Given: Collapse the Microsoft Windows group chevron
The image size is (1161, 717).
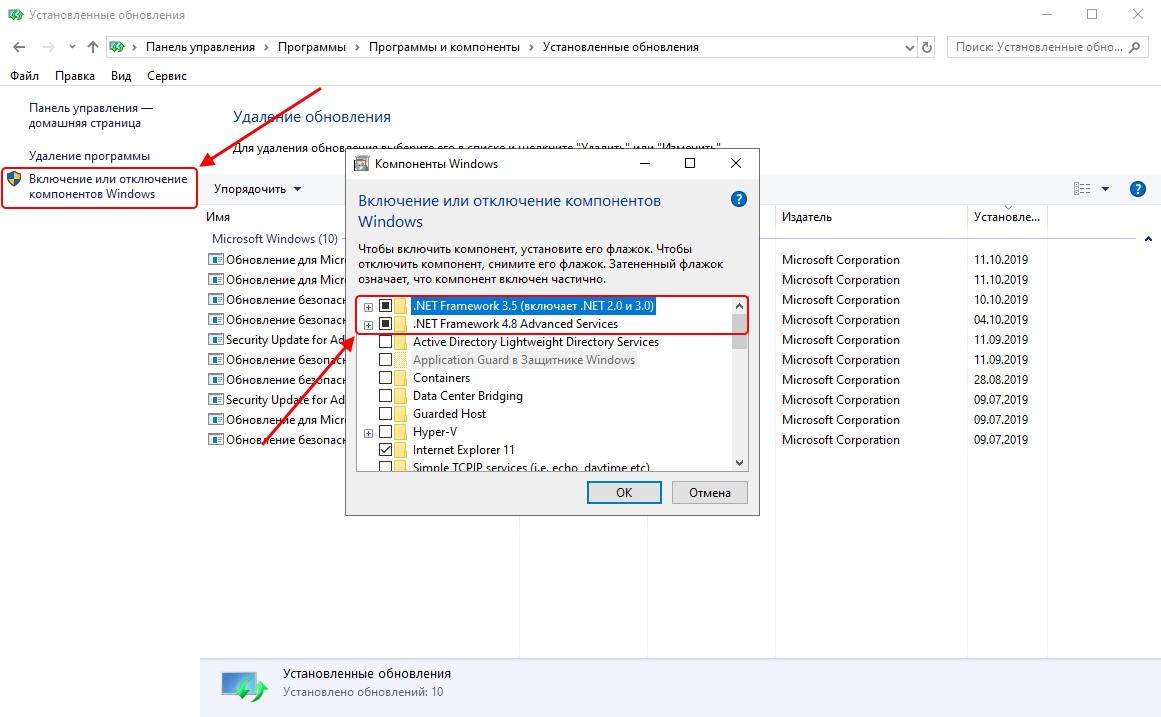Looking at the screenshot, I should pos(1148,239).
